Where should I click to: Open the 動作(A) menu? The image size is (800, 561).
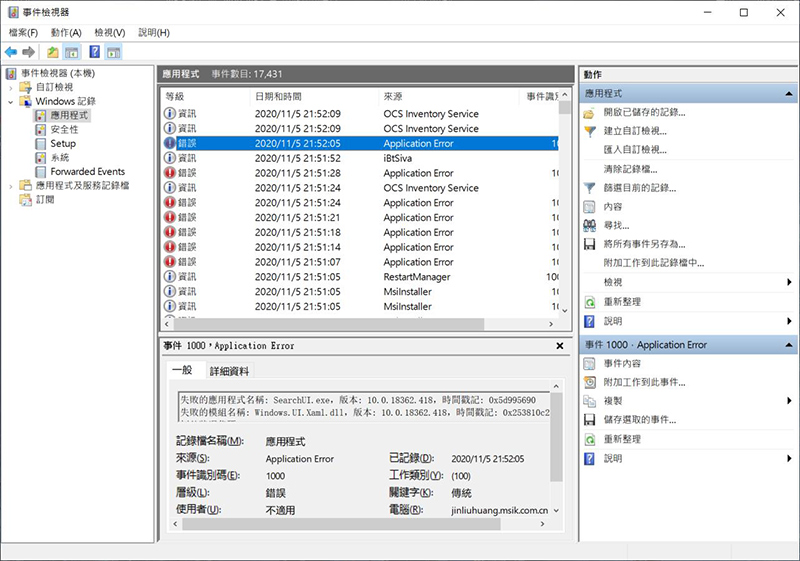pyautogui.click(x=65, y=33)
